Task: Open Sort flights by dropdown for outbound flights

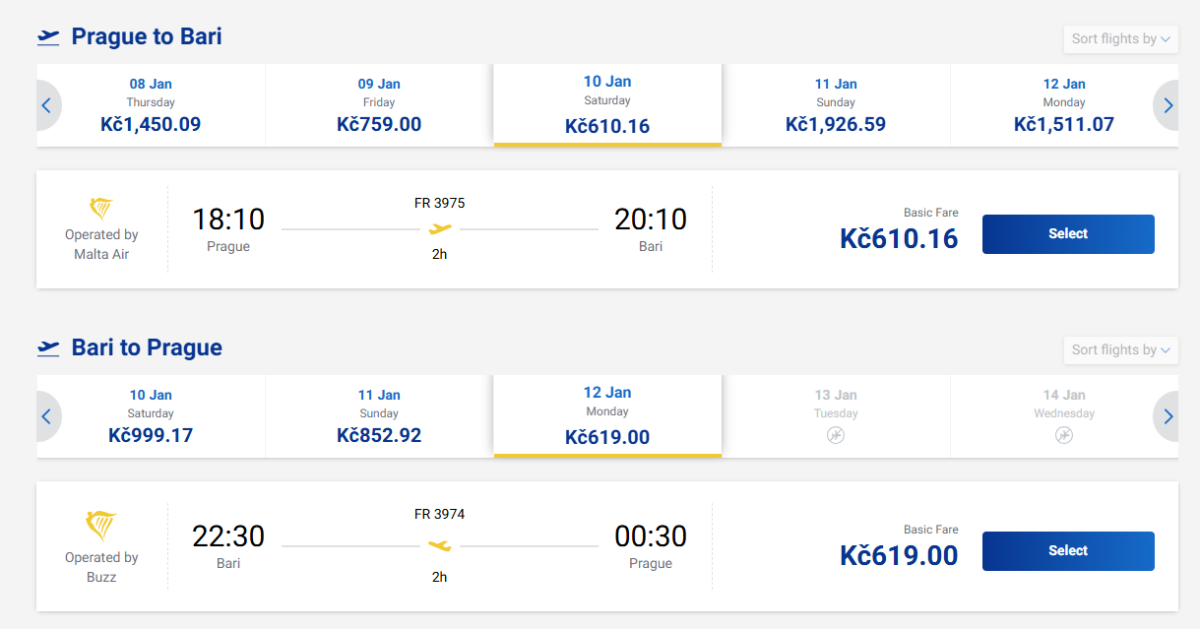Action: pos(1120,39)
